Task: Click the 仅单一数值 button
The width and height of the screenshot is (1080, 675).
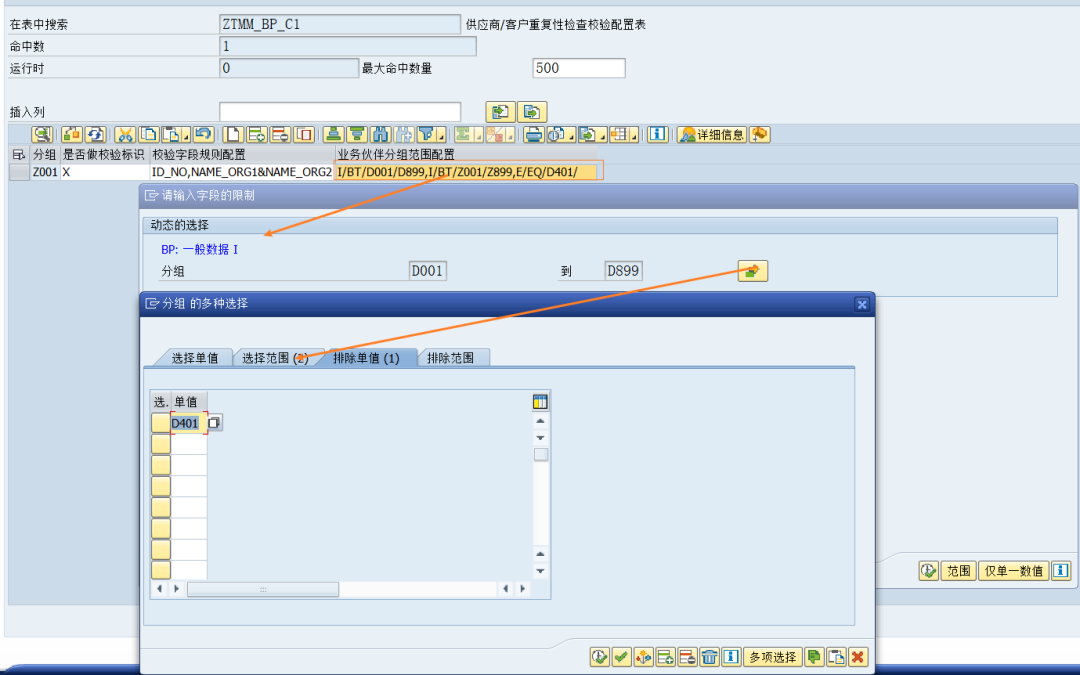Action: coord(1014,570)
